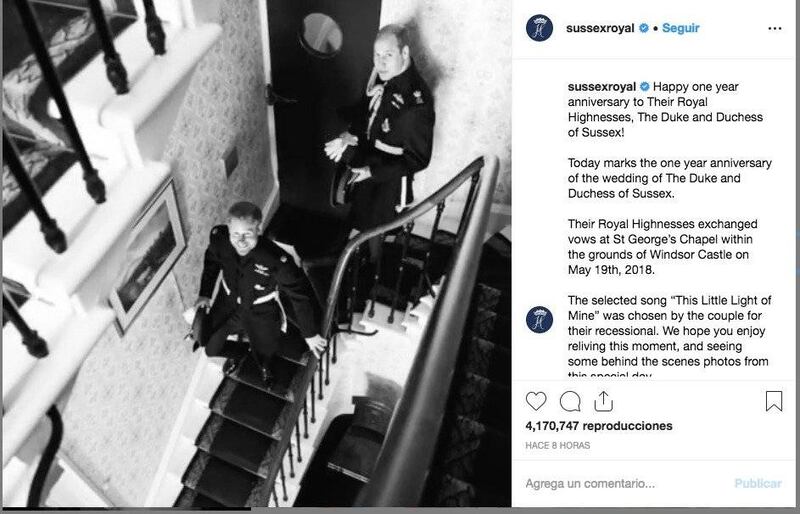Open sussexroyal profile picture in header
This screenshot has height=514, width=800.
(539, 28)
